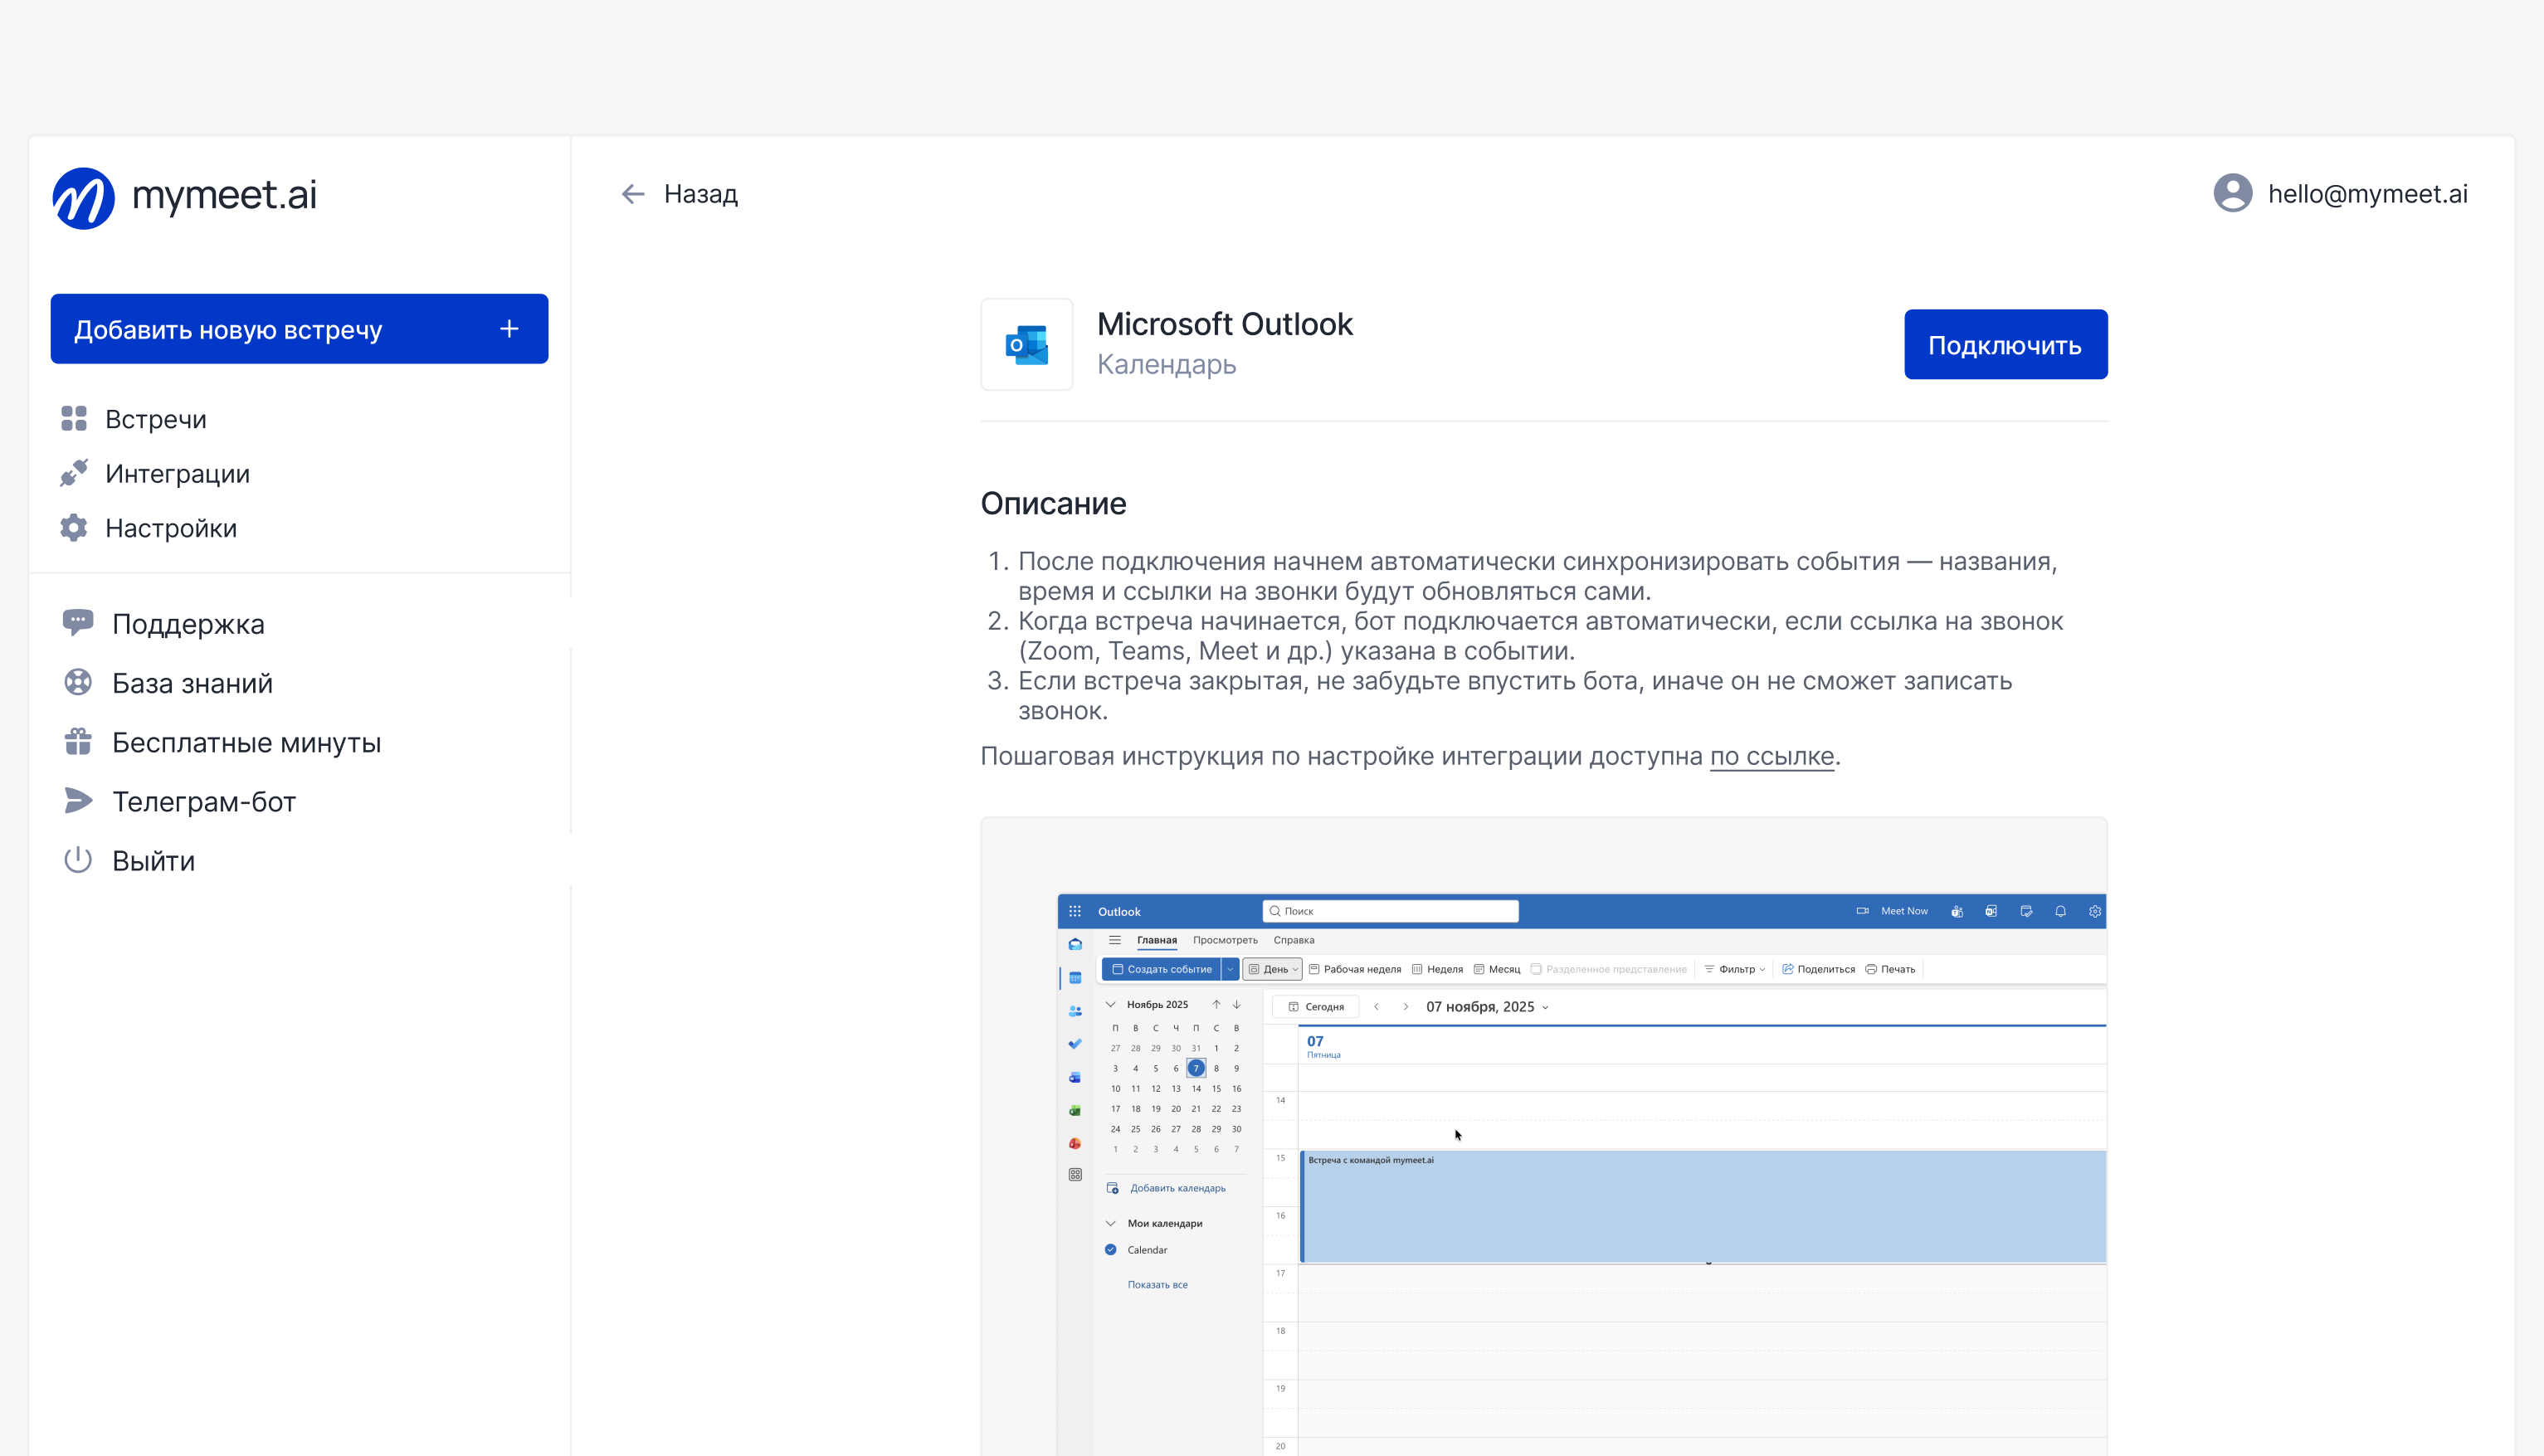Click the База знаний lifebuoy icon

tap(78, 682)
